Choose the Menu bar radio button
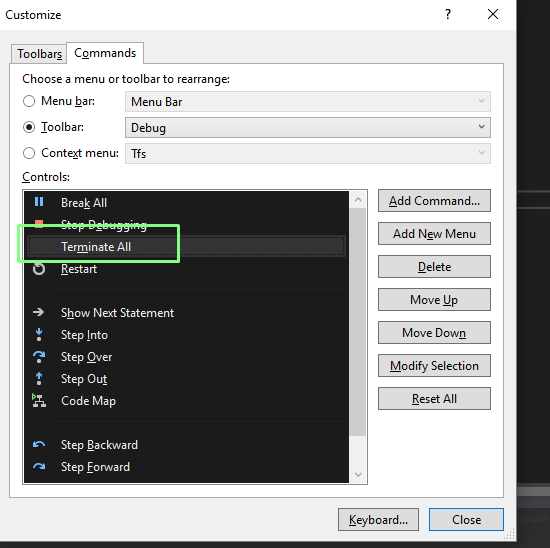 [x=29, y=101]
